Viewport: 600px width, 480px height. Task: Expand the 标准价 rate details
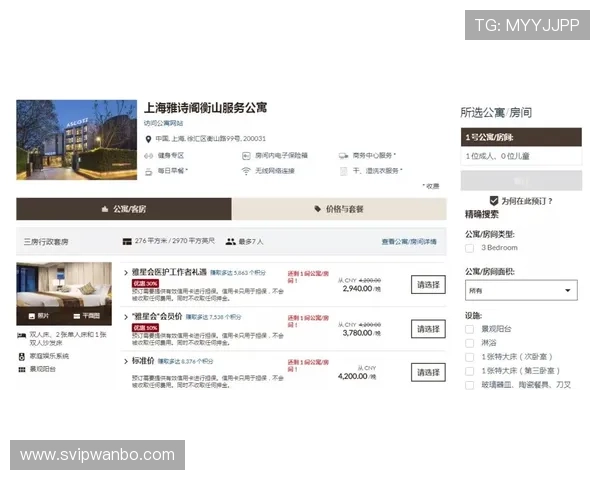point(126,361)
